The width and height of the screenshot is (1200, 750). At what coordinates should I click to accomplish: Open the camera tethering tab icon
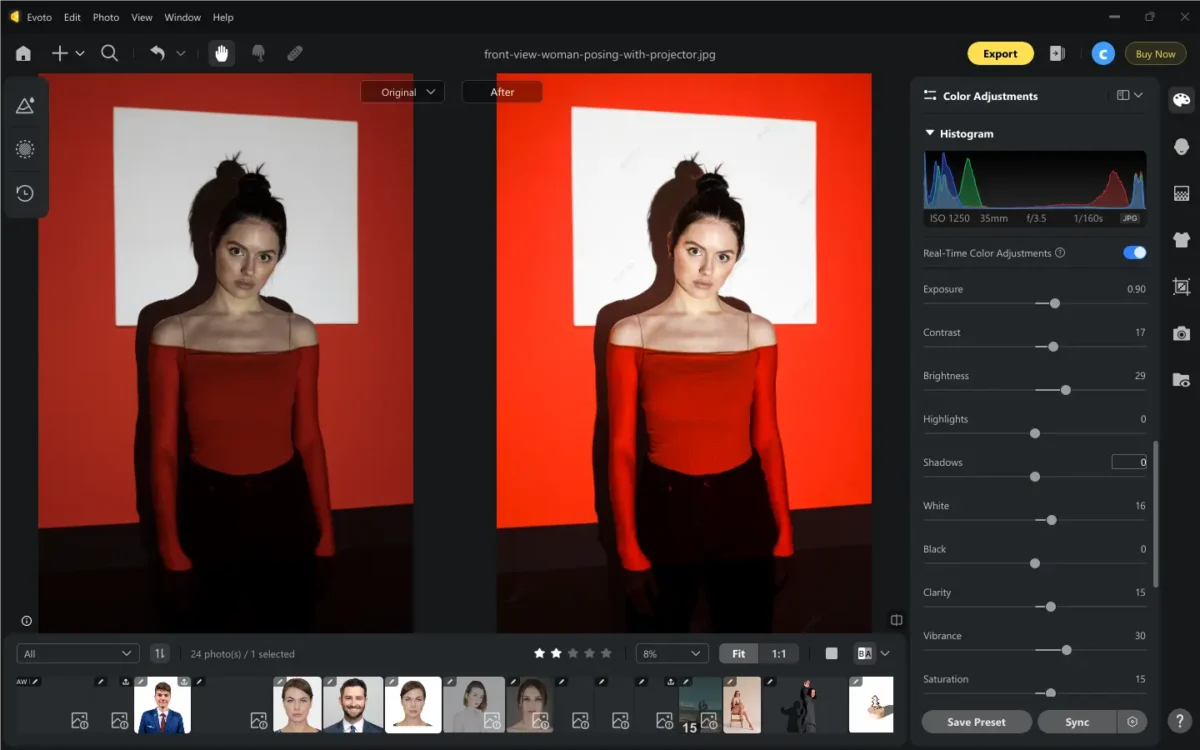[x=1181, y=333]
